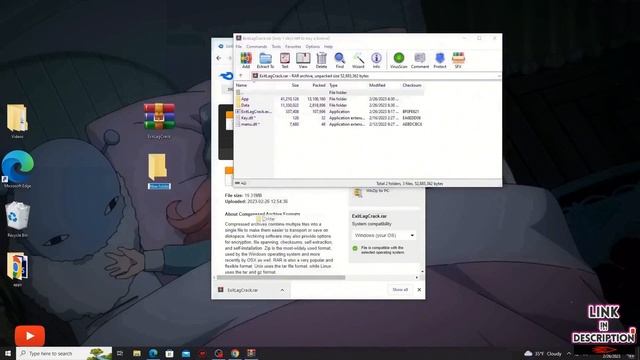
Task: Open the archive path dropdown in WinRAR
Action: (498, 76)
